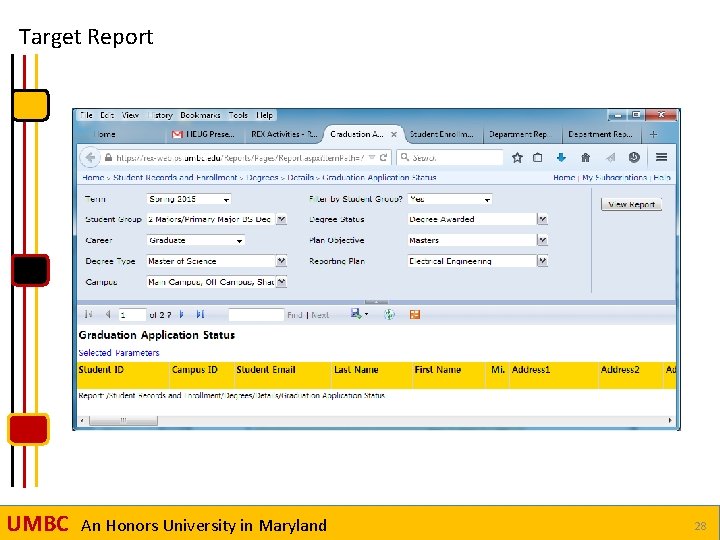Open the hamburger menu in Firefox
Screen dimensions: 720x540
tap(661, 157)
